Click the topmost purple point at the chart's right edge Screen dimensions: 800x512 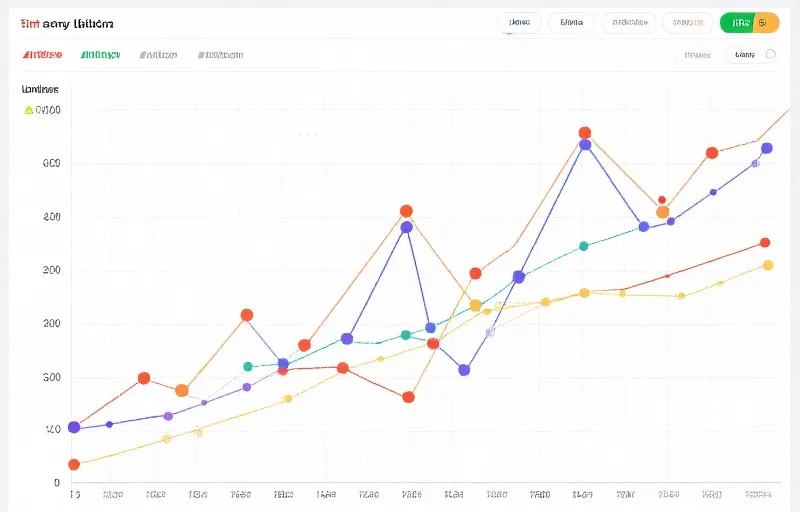pos(767,148)
